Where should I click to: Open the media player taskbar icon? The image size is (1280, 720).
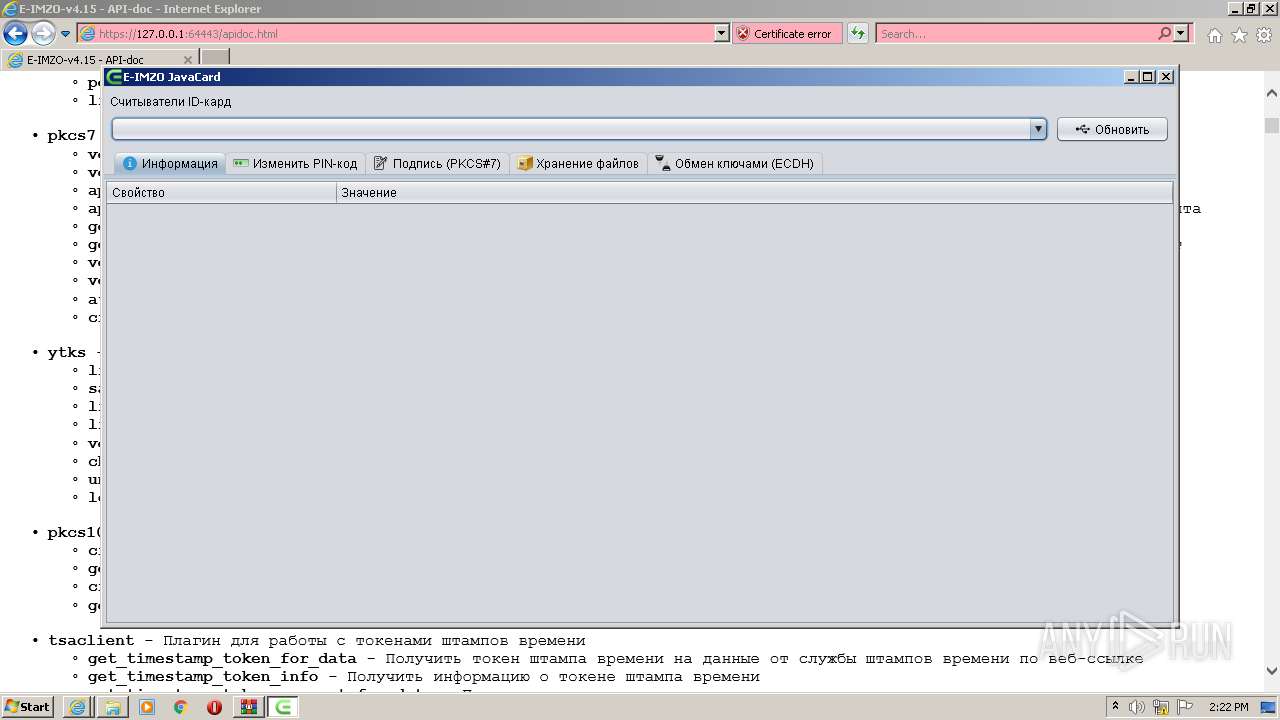147,707
